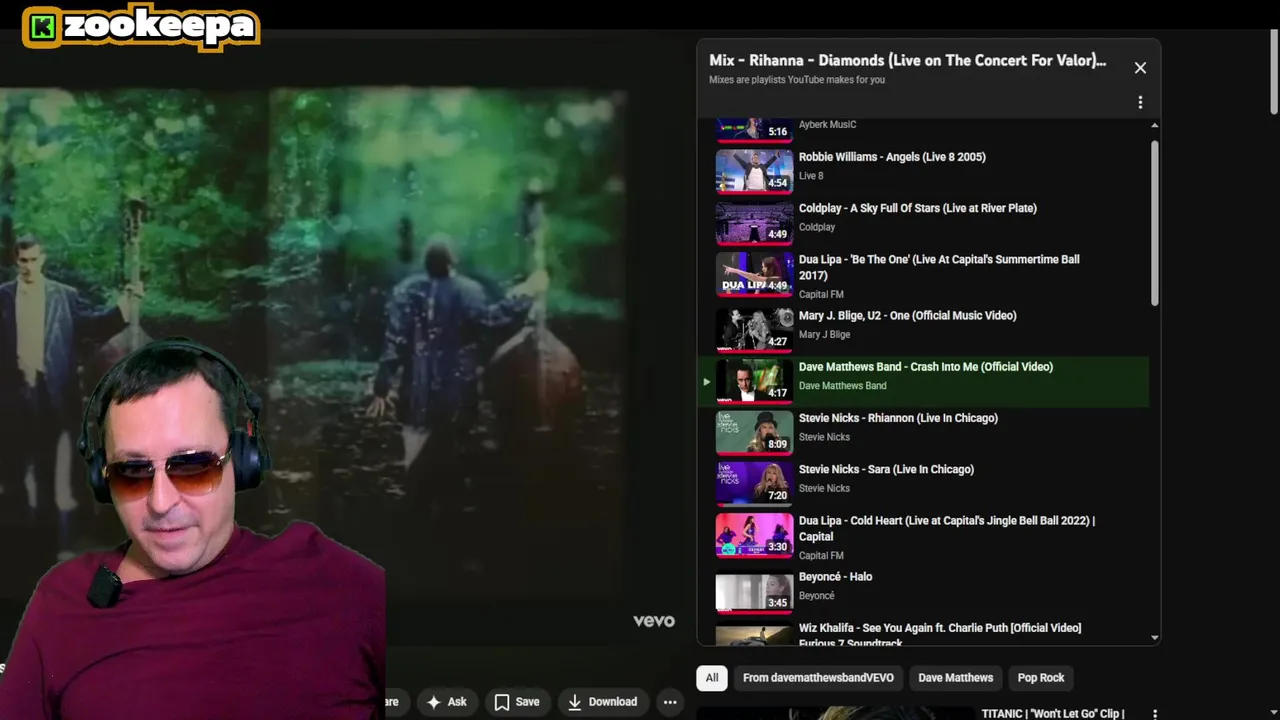1280x720 pixels.
Task: Play Mary J. Blige, U2 - One video
Action: [x=907, y=315]
